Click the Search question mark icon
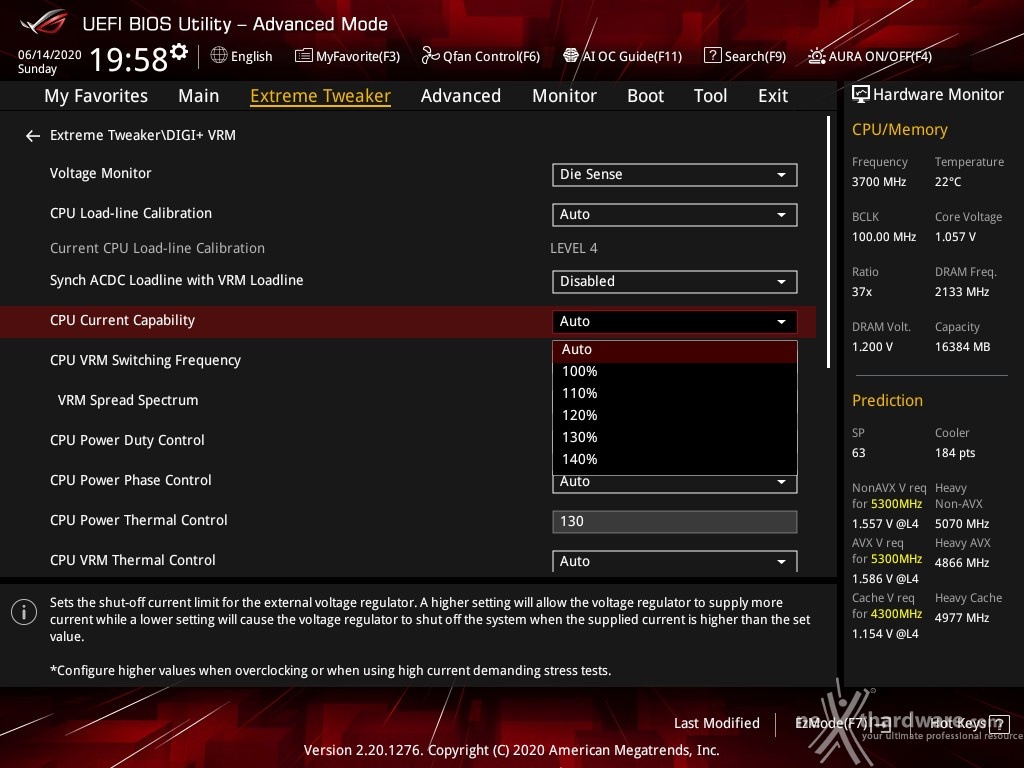 click(x=712, y=56)
